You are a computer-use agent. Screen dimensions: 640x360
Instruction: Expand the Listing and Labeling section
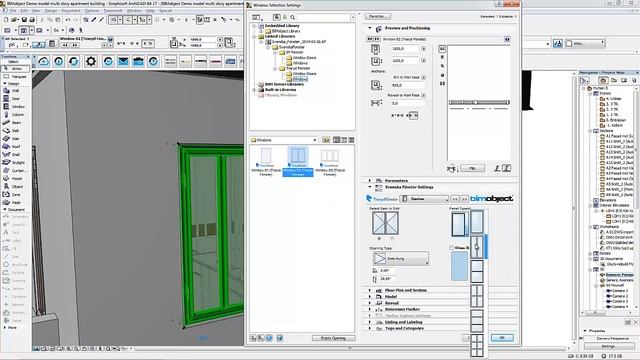click(370, 322)
